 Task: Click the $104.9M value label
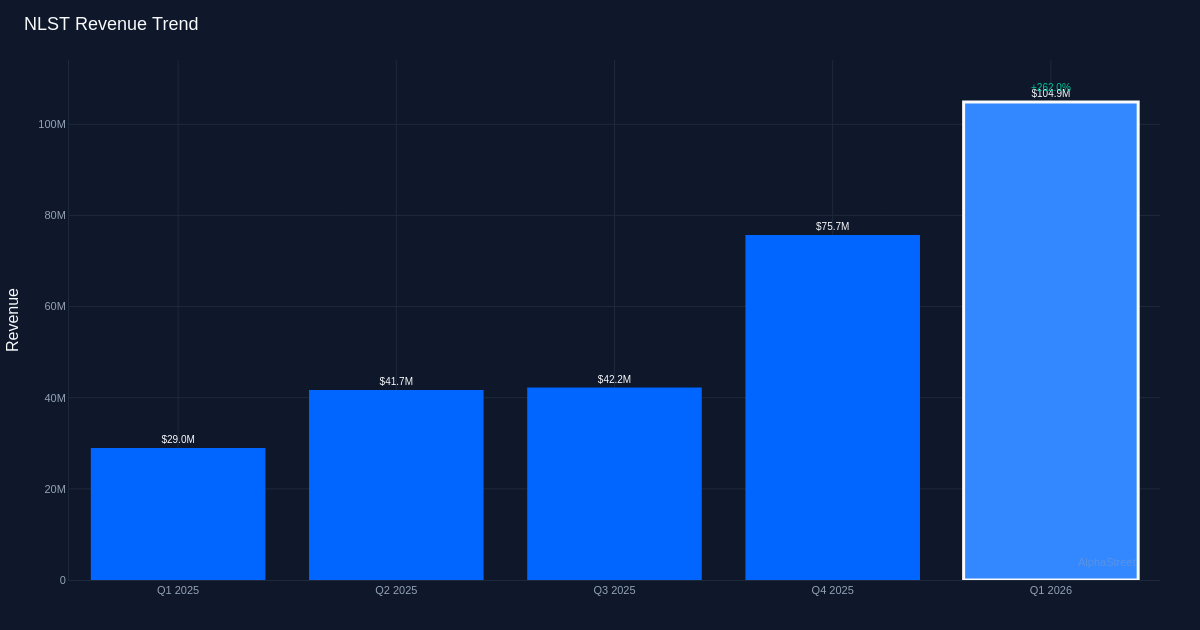(x=1051, y=94)
